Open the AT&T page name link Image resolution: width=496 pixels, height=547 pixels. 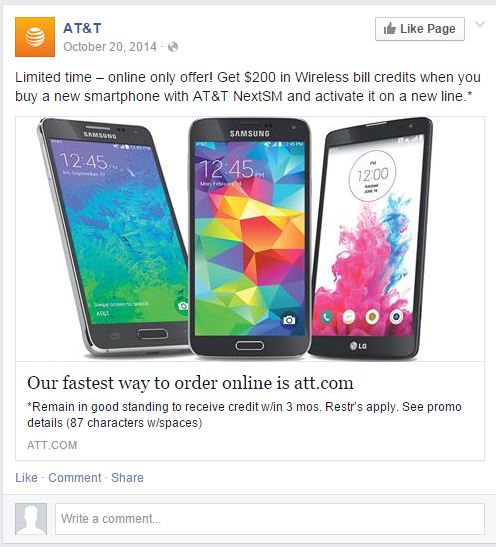[x=82, y=28]
